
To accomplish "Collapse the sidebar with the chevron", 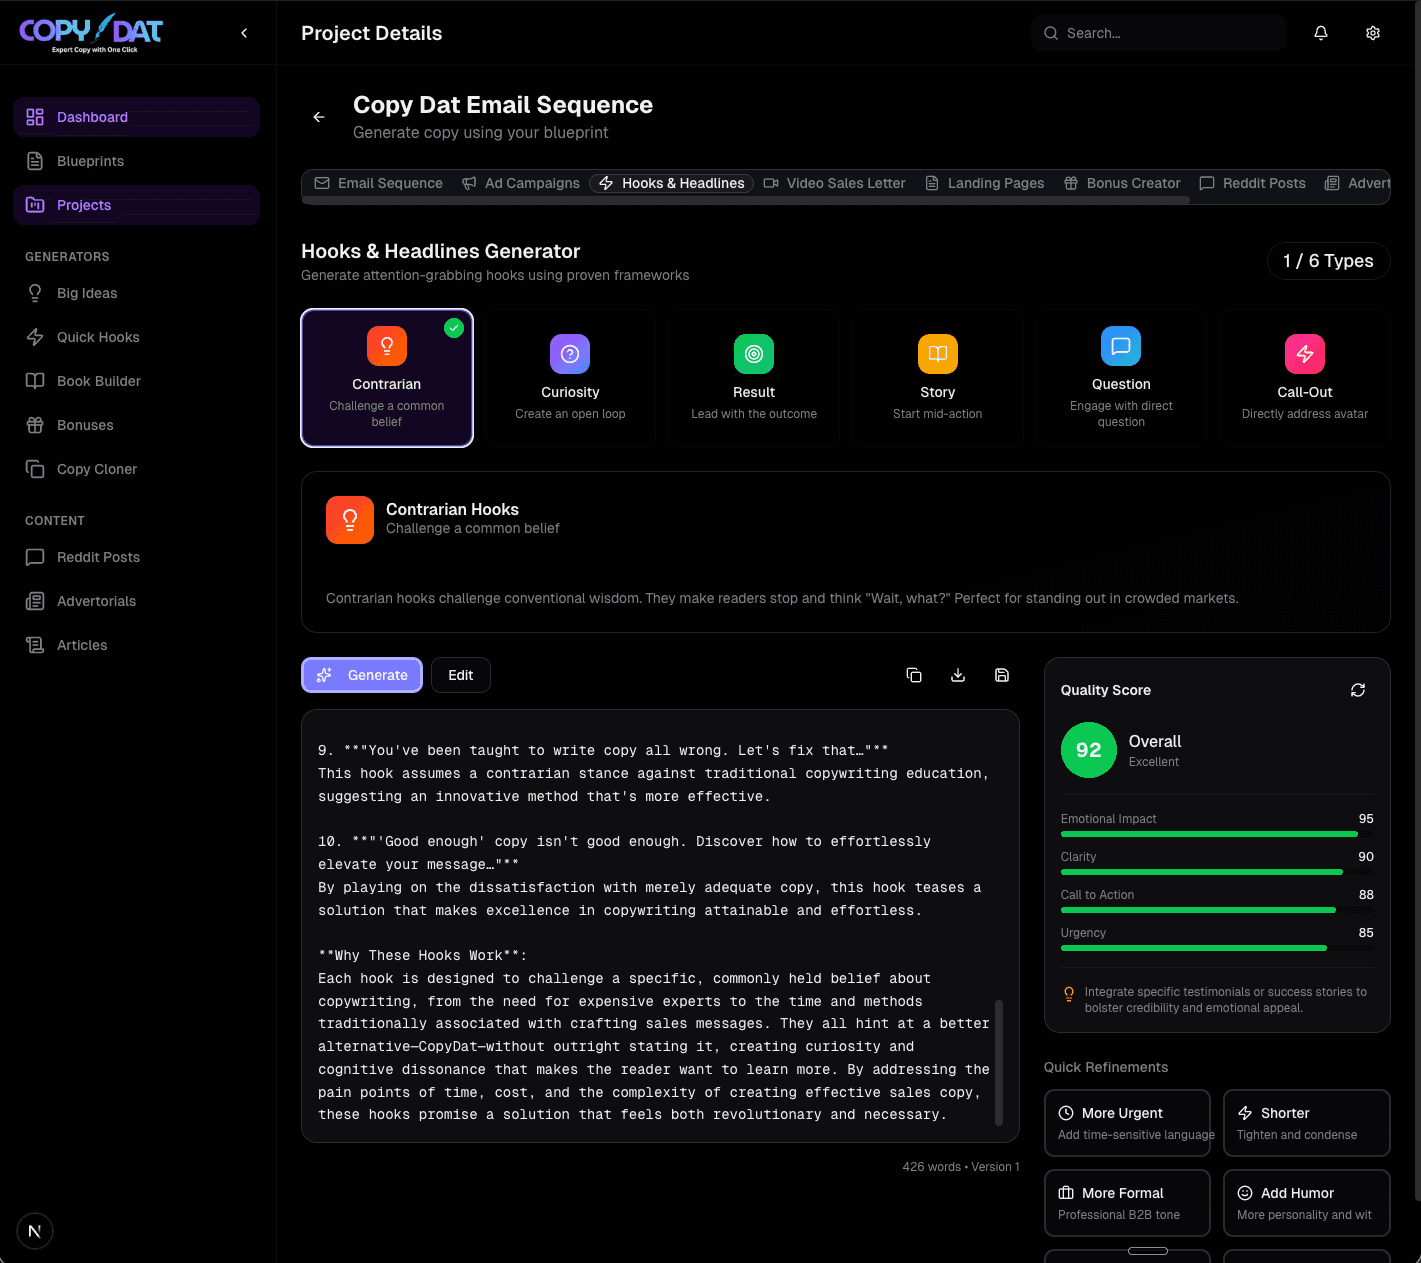I will point(244,33).
